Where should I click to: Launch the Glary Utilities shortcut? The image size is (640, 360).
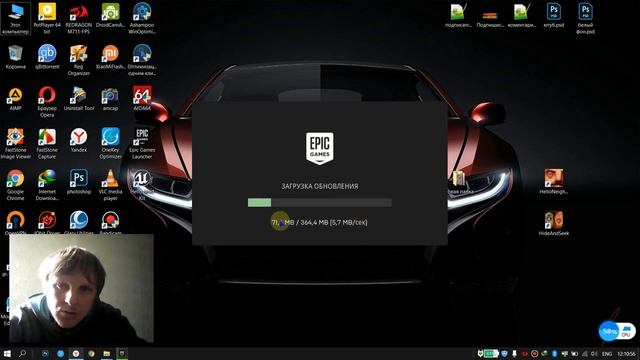[78, 222]
